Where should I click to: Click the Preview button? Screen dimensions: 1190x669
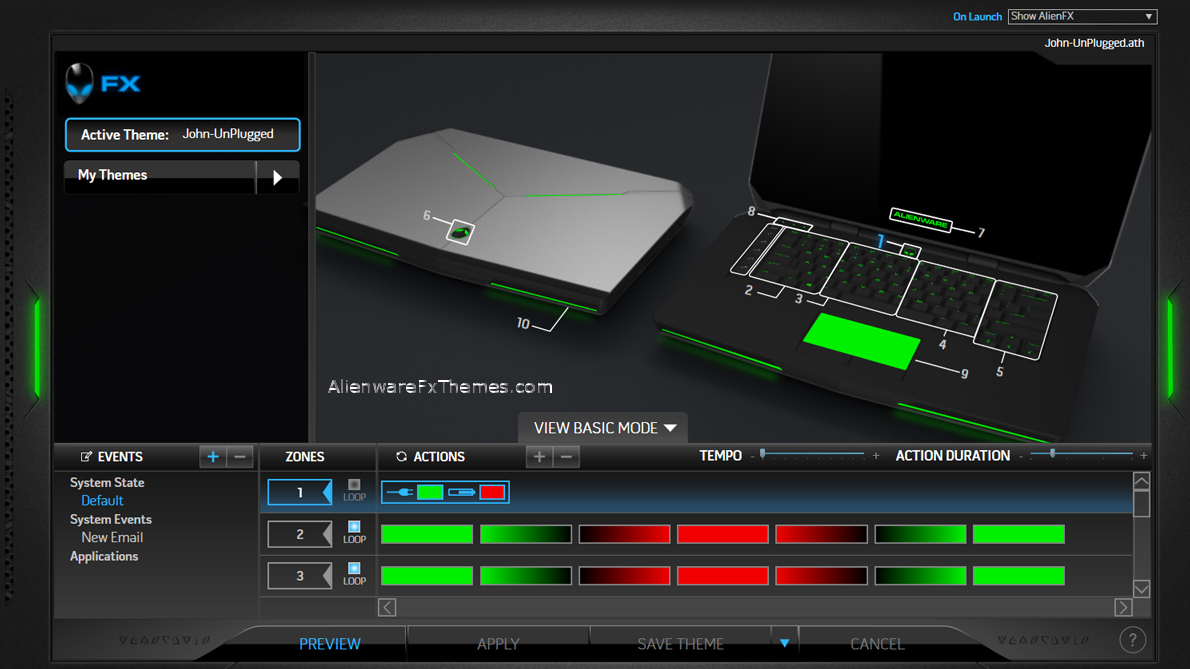pyautogui.click(x=329, y=643)
